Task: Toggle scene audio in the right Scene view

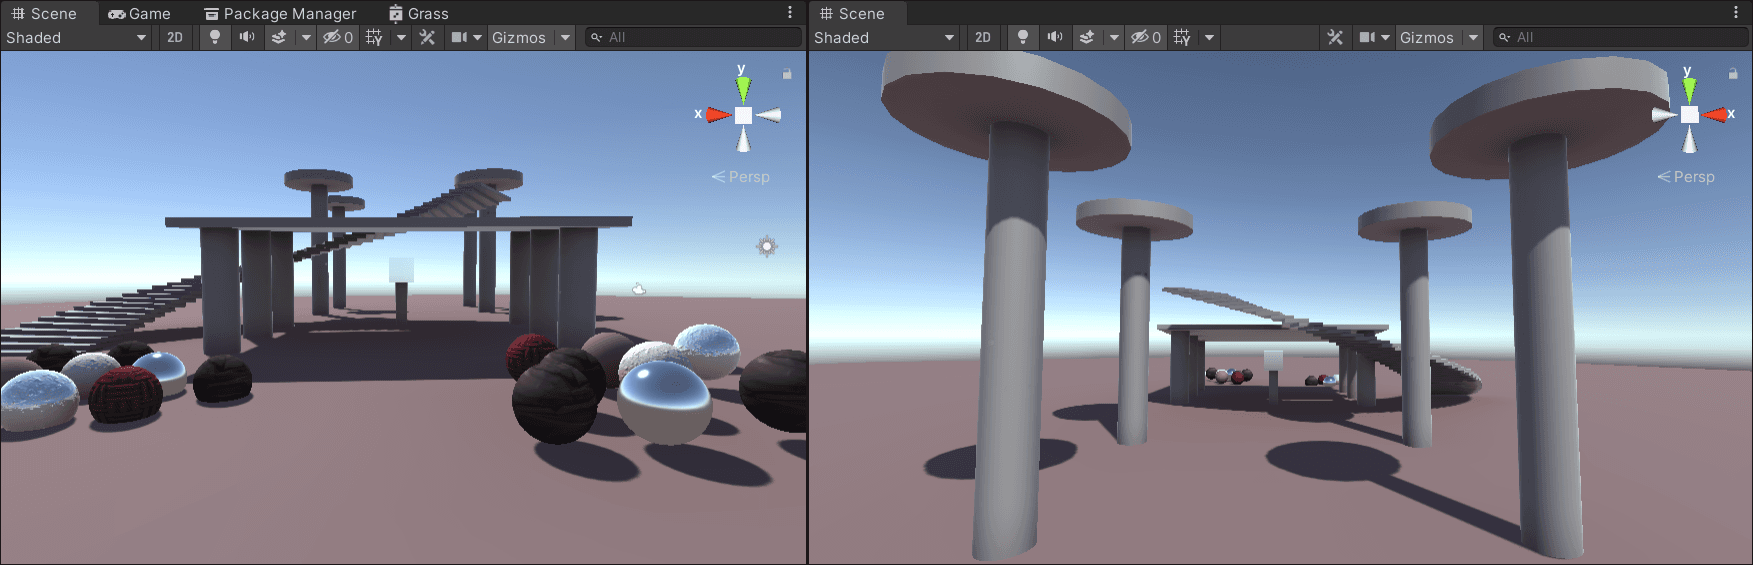Action: click(1054, 37)
